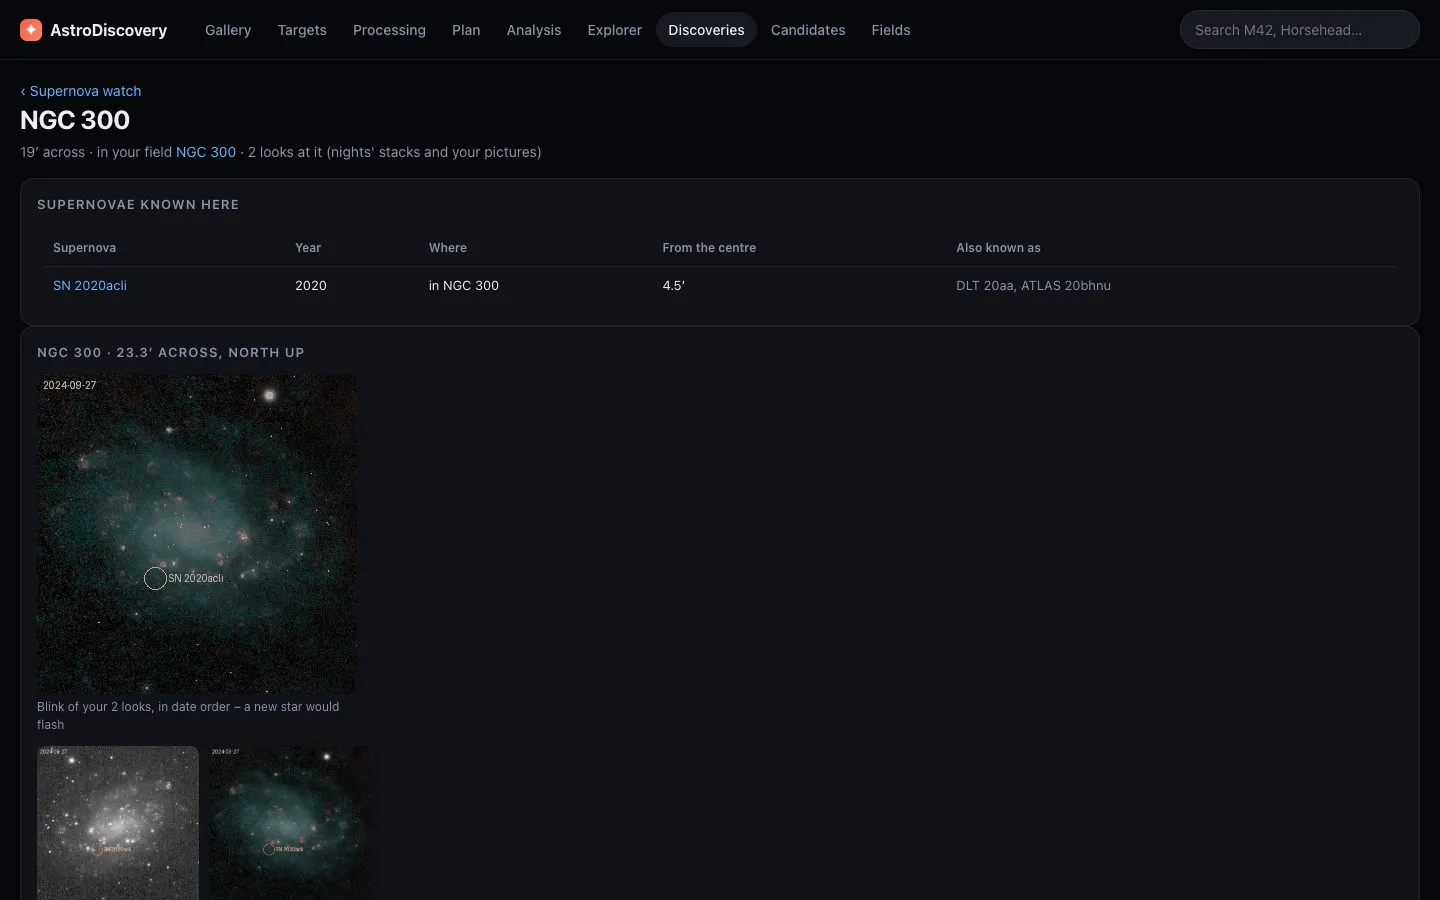Open the Candidates page
Screen dimensions: 1440x900
pos(808,30)
